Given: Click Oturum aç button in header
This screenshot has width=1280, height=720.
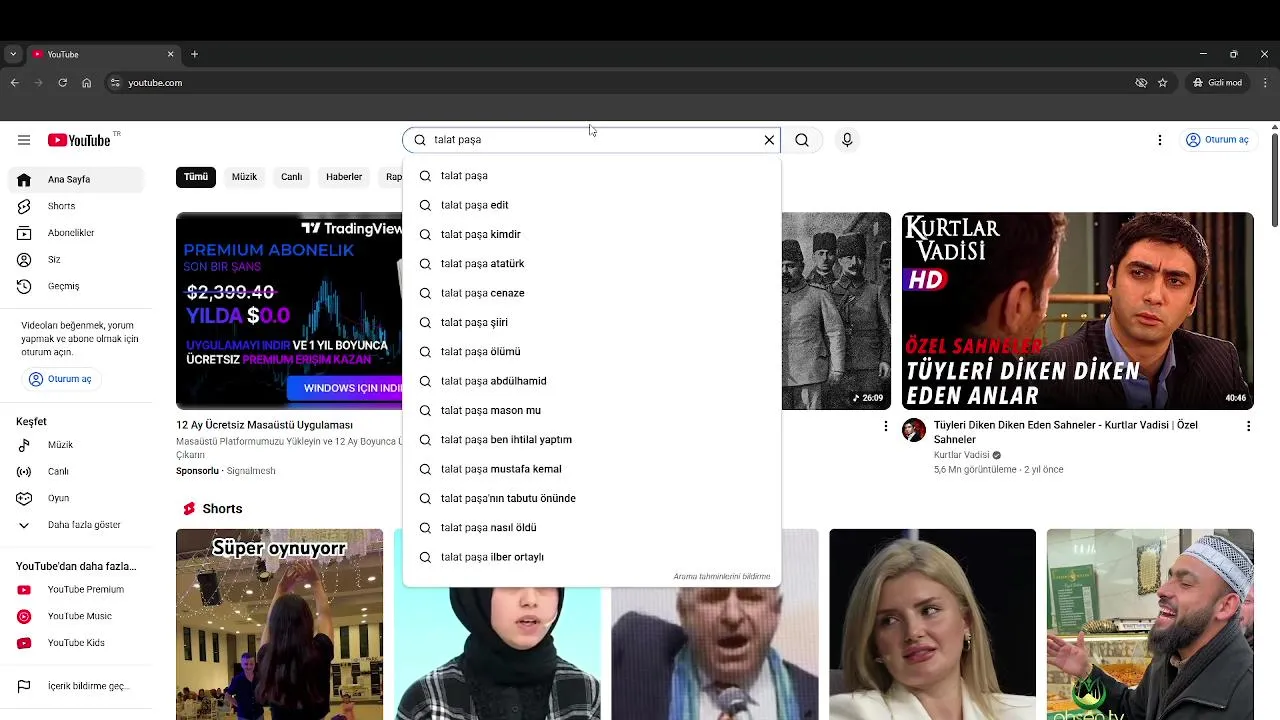Looking at the screenshot, I should (x=1217, y=140).
